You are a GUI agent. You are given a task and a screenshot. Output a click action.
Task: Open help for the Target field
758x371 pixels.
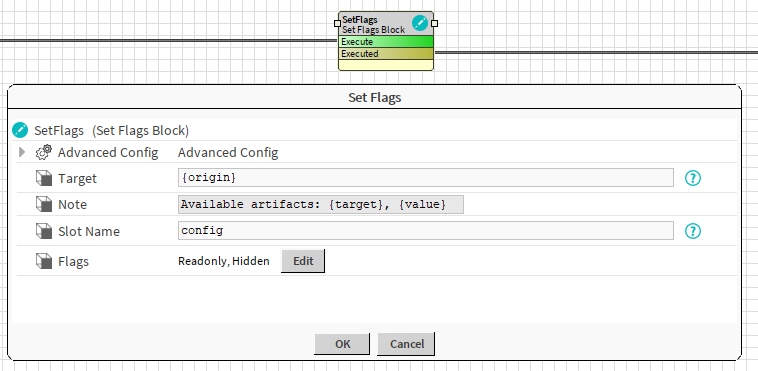coord(693,178)
